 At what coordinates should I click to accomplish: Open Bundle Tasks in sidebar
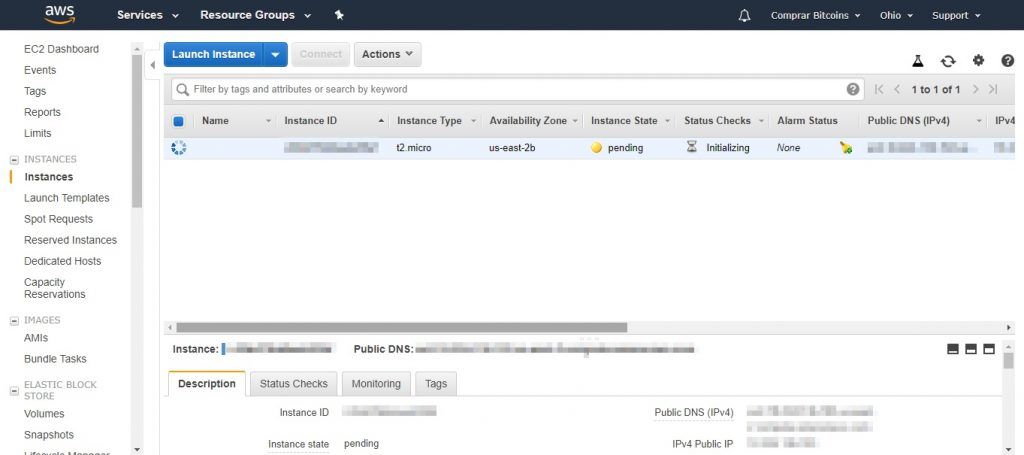[55, 359]
